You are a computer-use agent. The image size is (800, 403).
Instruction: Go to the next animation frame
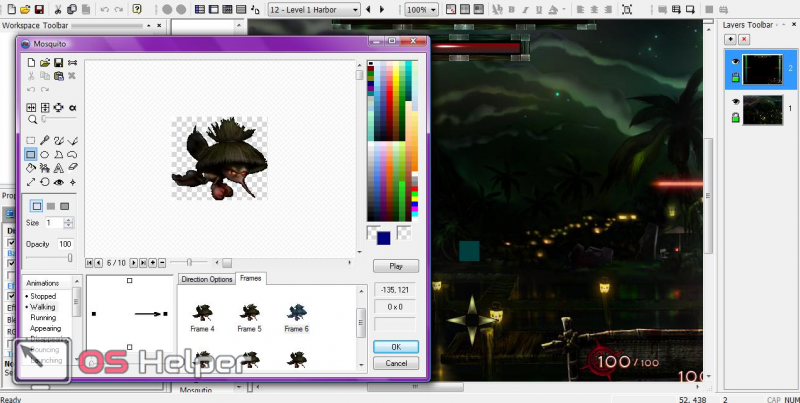134,263
